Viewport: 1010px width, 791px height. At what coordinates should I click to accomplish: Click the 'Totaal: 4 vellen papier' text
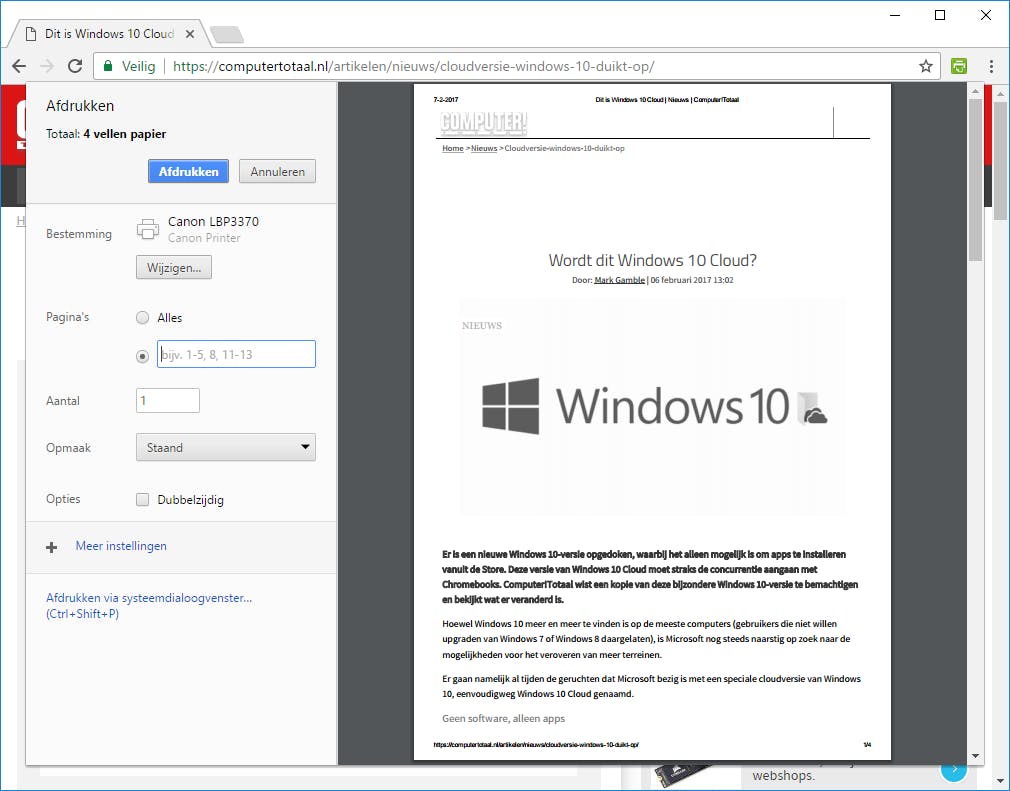[x=106, y=134]
